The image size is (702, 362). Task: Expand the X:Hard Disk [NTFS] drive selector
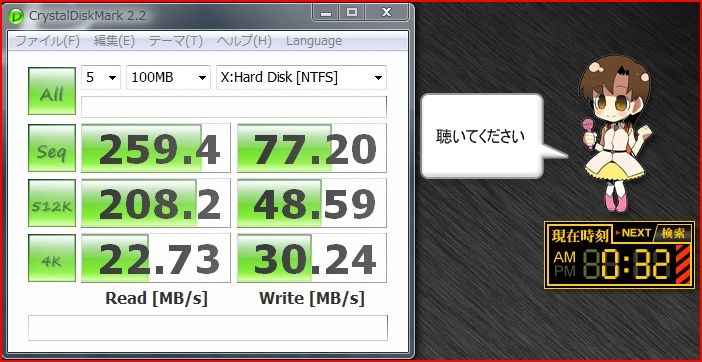click(x=301, y=78)
